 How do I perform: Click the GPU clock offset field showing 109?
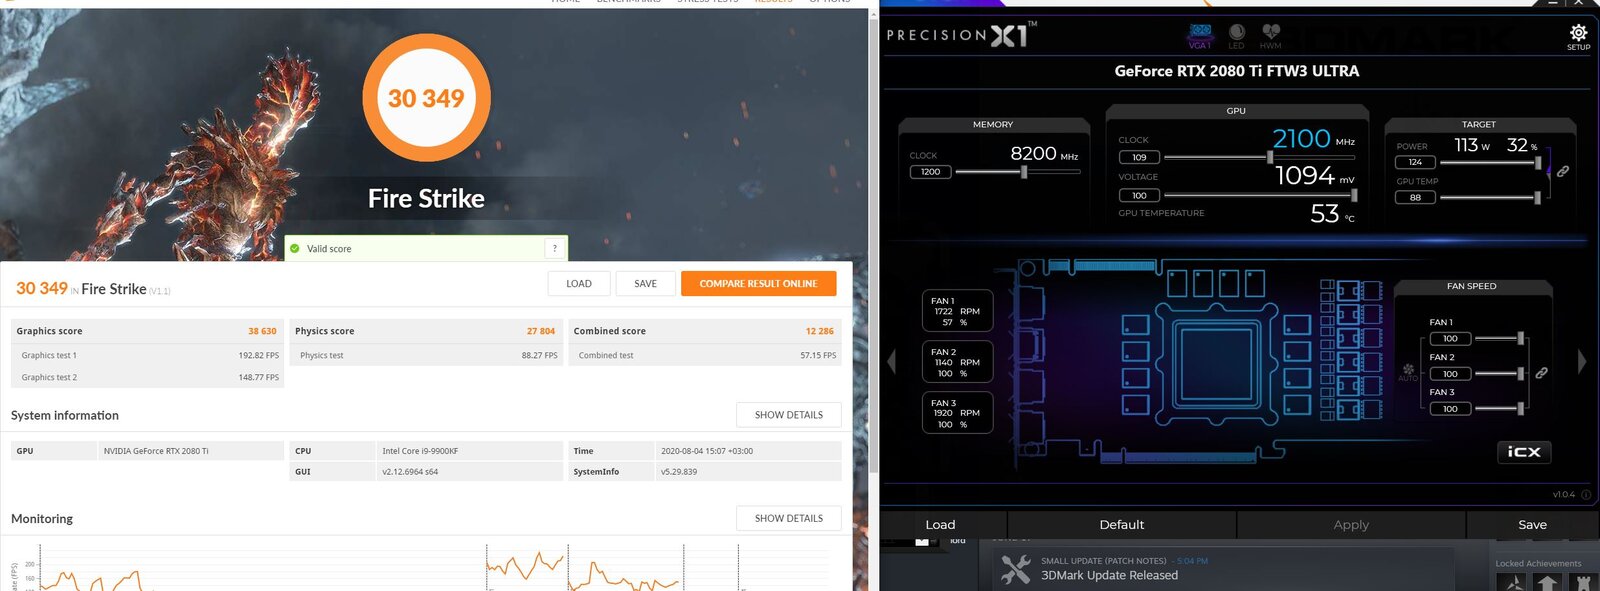pyautogui.click(x=1139, y=157)
